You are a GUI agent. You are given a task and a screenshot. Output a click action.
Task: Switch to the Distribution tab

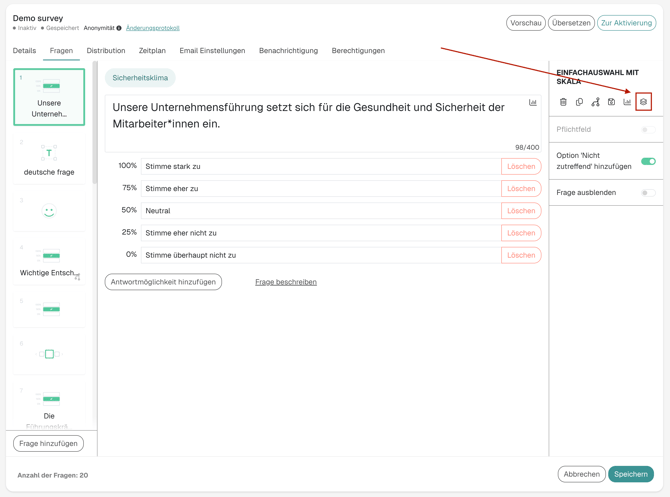(x=106, y=51)
